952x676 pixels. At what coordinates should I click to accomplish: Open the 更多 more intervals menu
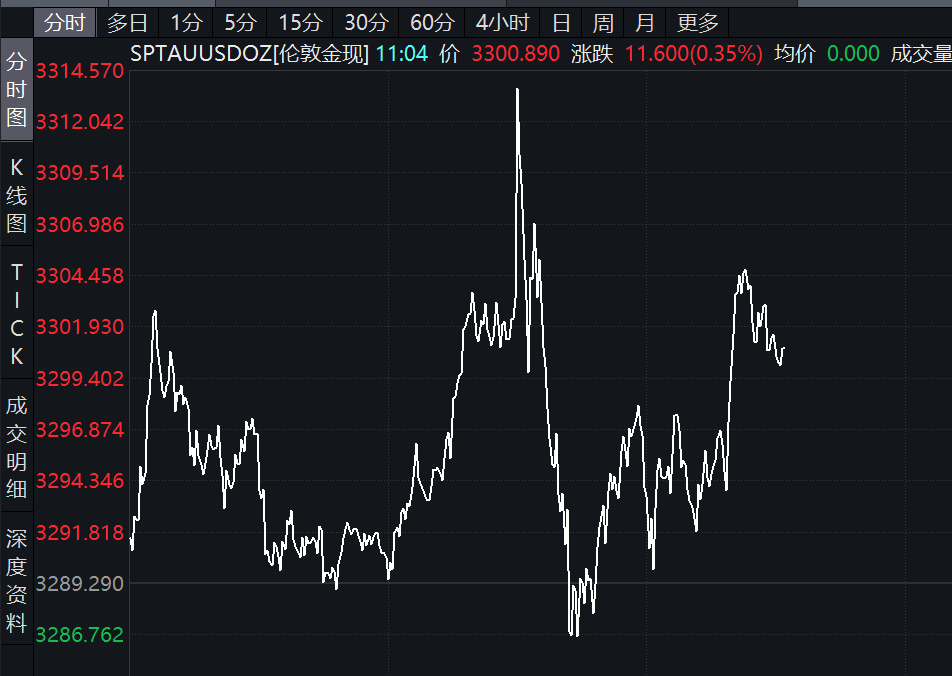[698, 23]
